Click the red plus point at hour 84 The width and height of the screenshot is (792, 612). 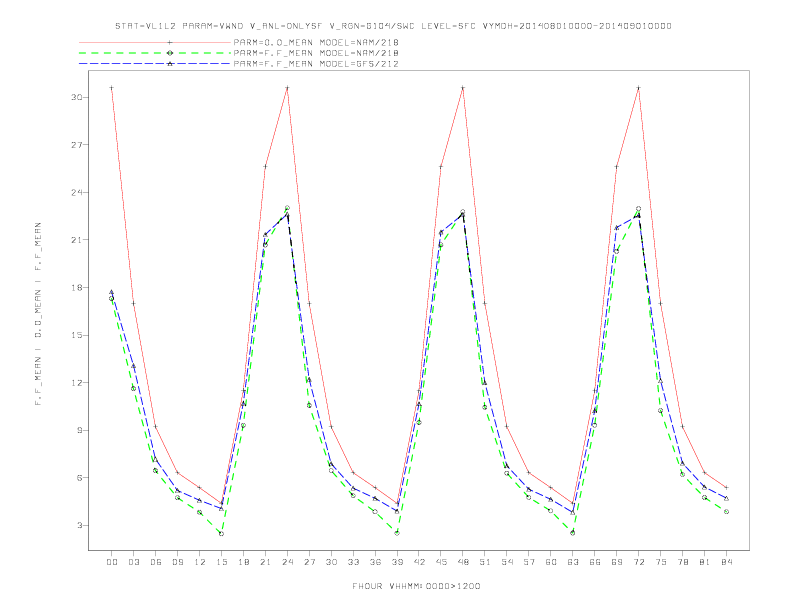pyautogui.click(x=726, y=488)
